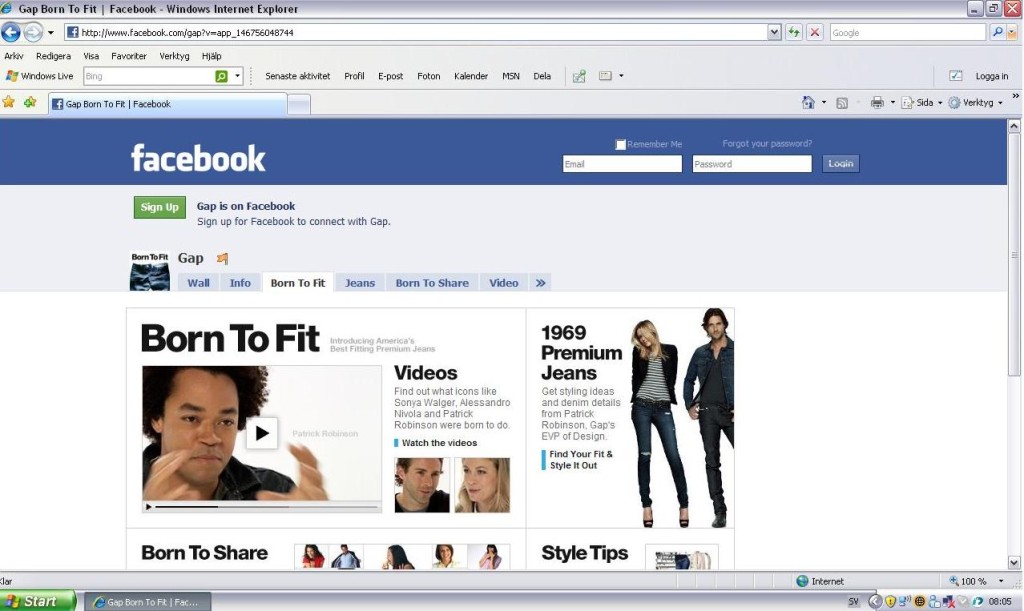Open the Arkiv menu
1024x611 pixels.
pos(14,56)
